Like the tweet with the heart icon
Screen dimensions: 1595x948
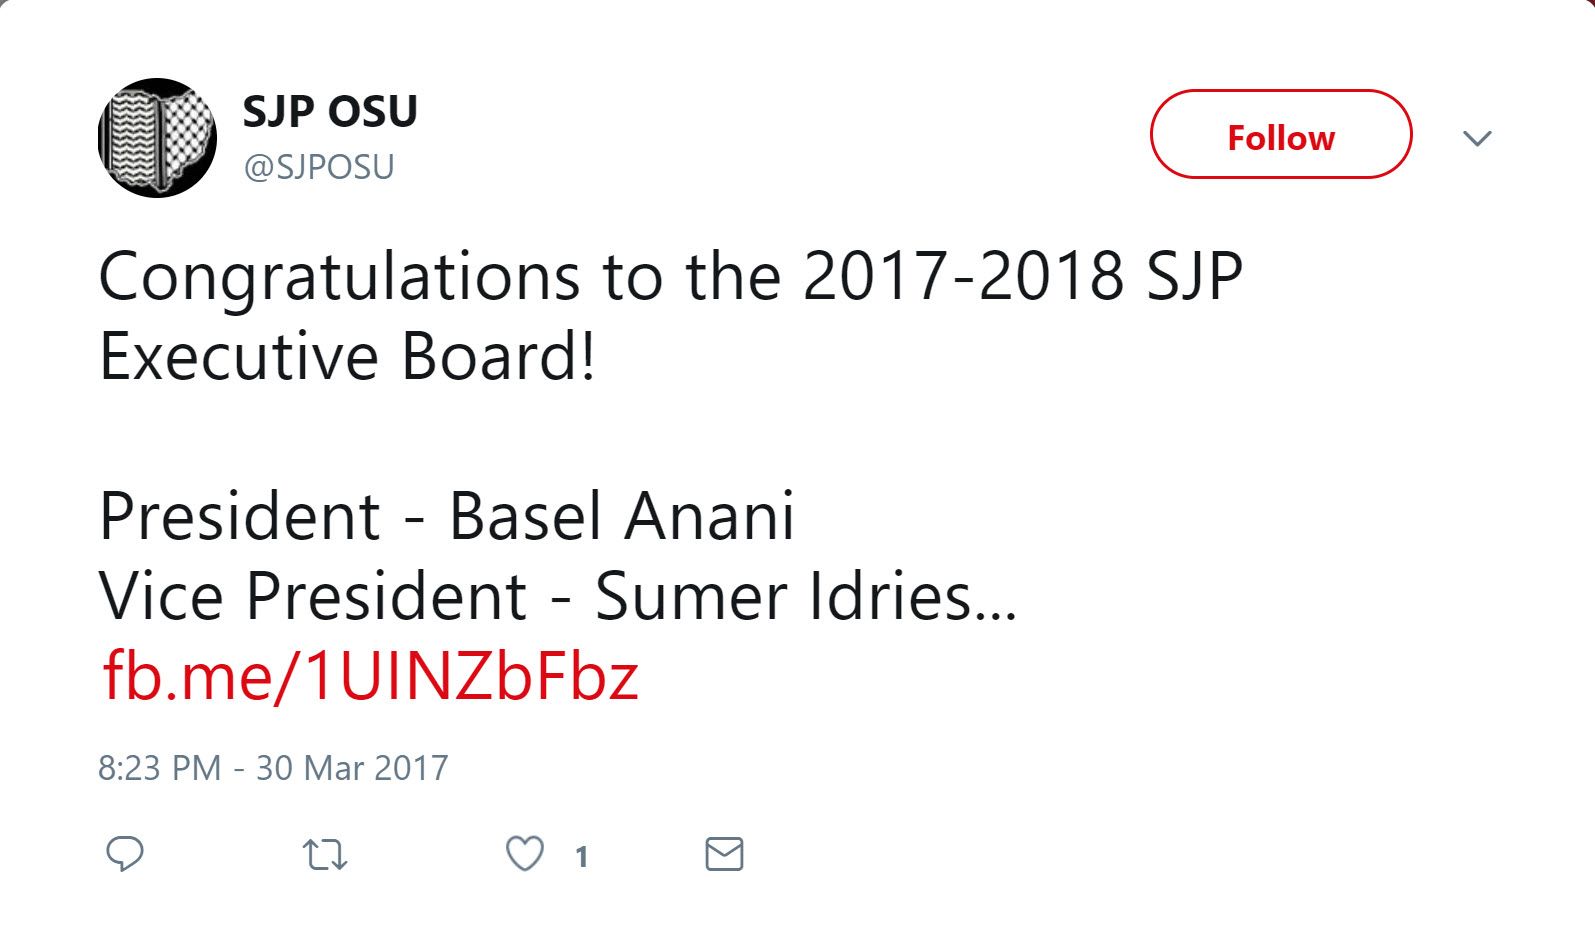pyautogui.click(x=525, y=854)
